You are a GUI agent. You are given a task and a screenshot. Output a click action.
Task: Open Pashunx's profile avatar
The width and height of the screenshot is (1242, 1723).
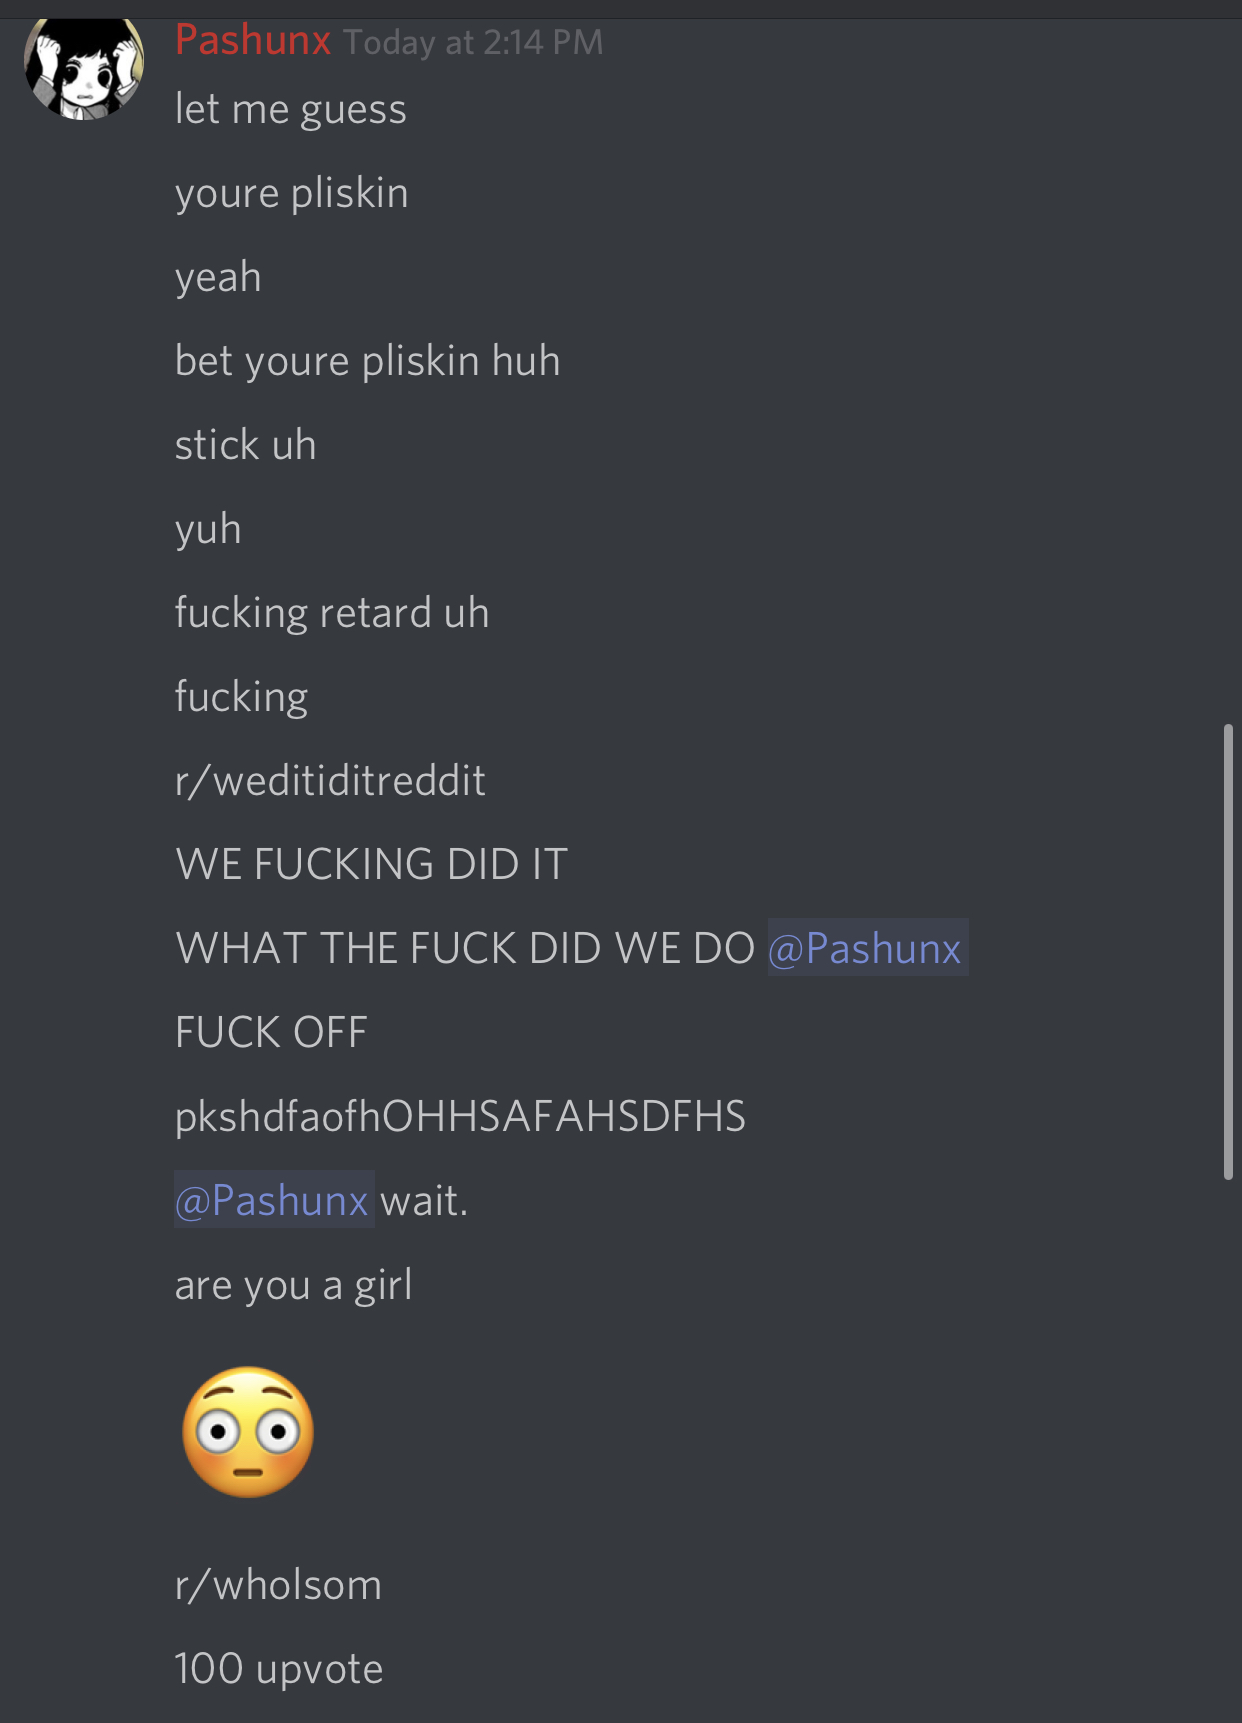[x=84, y=68]
